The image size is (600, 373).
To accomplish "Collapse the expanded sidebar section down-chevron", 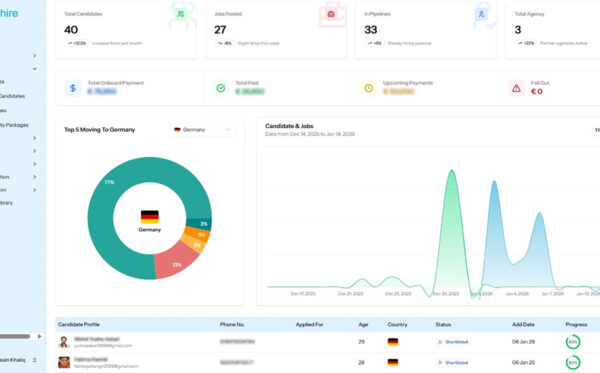I will click(35, 69).
